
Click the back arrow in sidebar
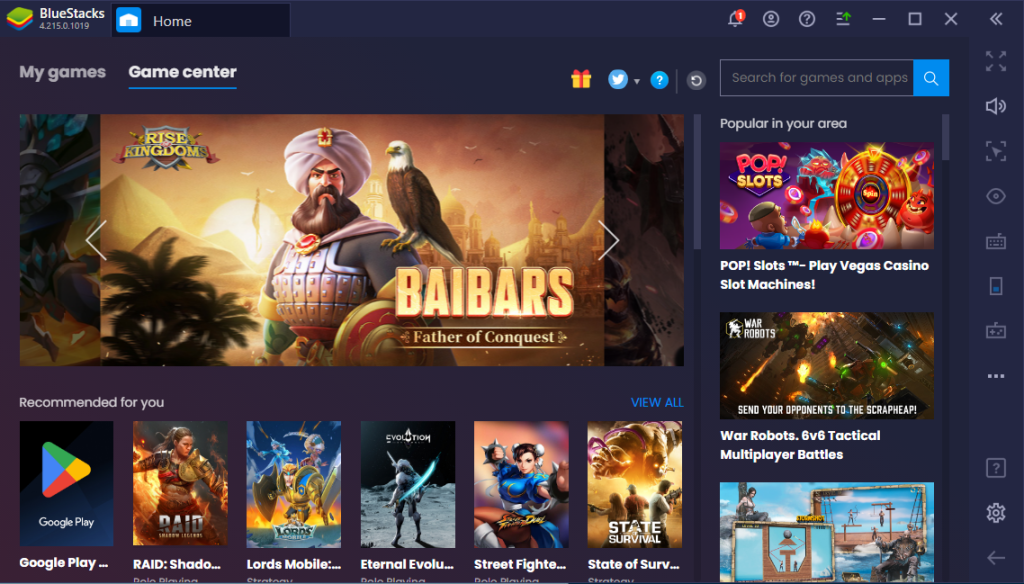(996, 558)
